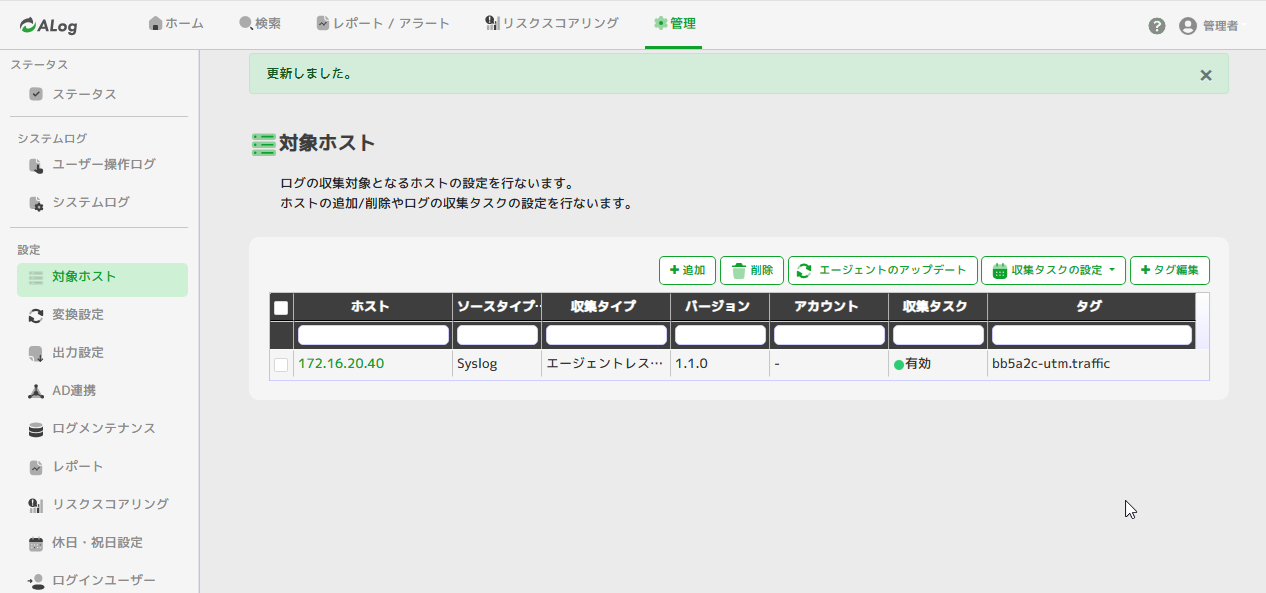Image resolution: width=1266 pixels, height=593 pixels.
Task: Sort by the タグ column header
Action: (x=1091, y=307)
